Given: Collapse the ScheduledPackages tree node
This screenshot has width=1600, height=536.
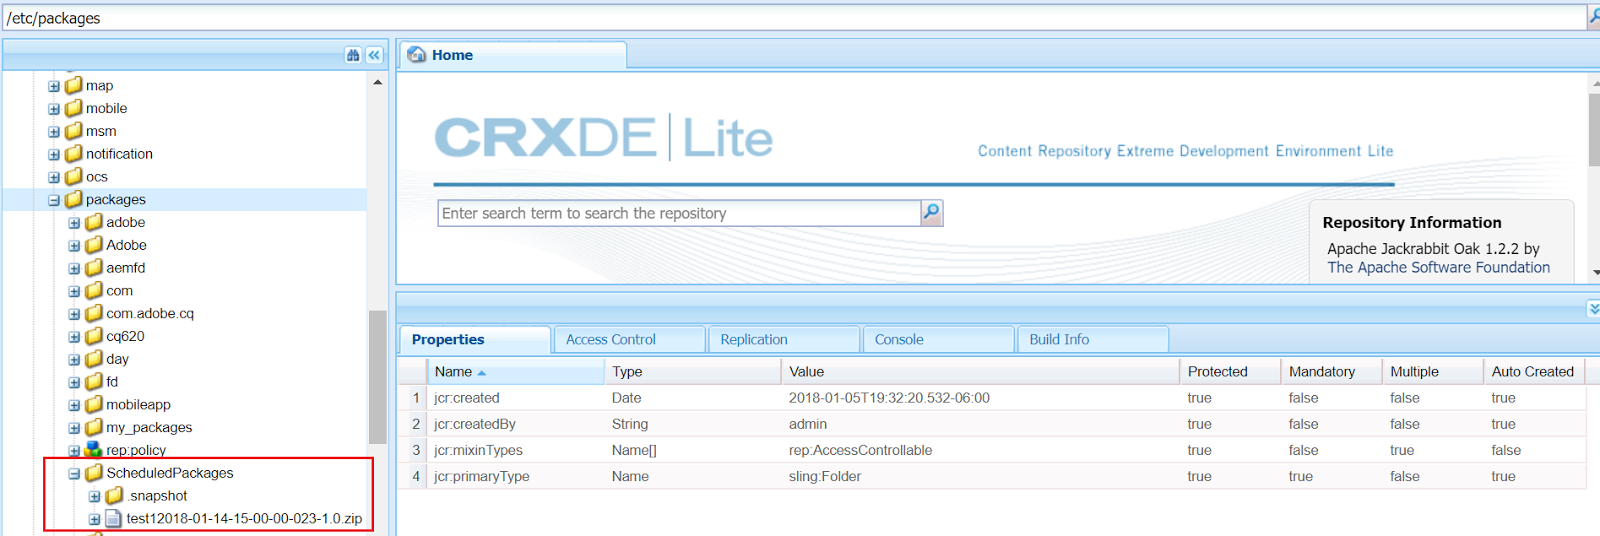Looking at the screenshot, I should pos(74,474).
